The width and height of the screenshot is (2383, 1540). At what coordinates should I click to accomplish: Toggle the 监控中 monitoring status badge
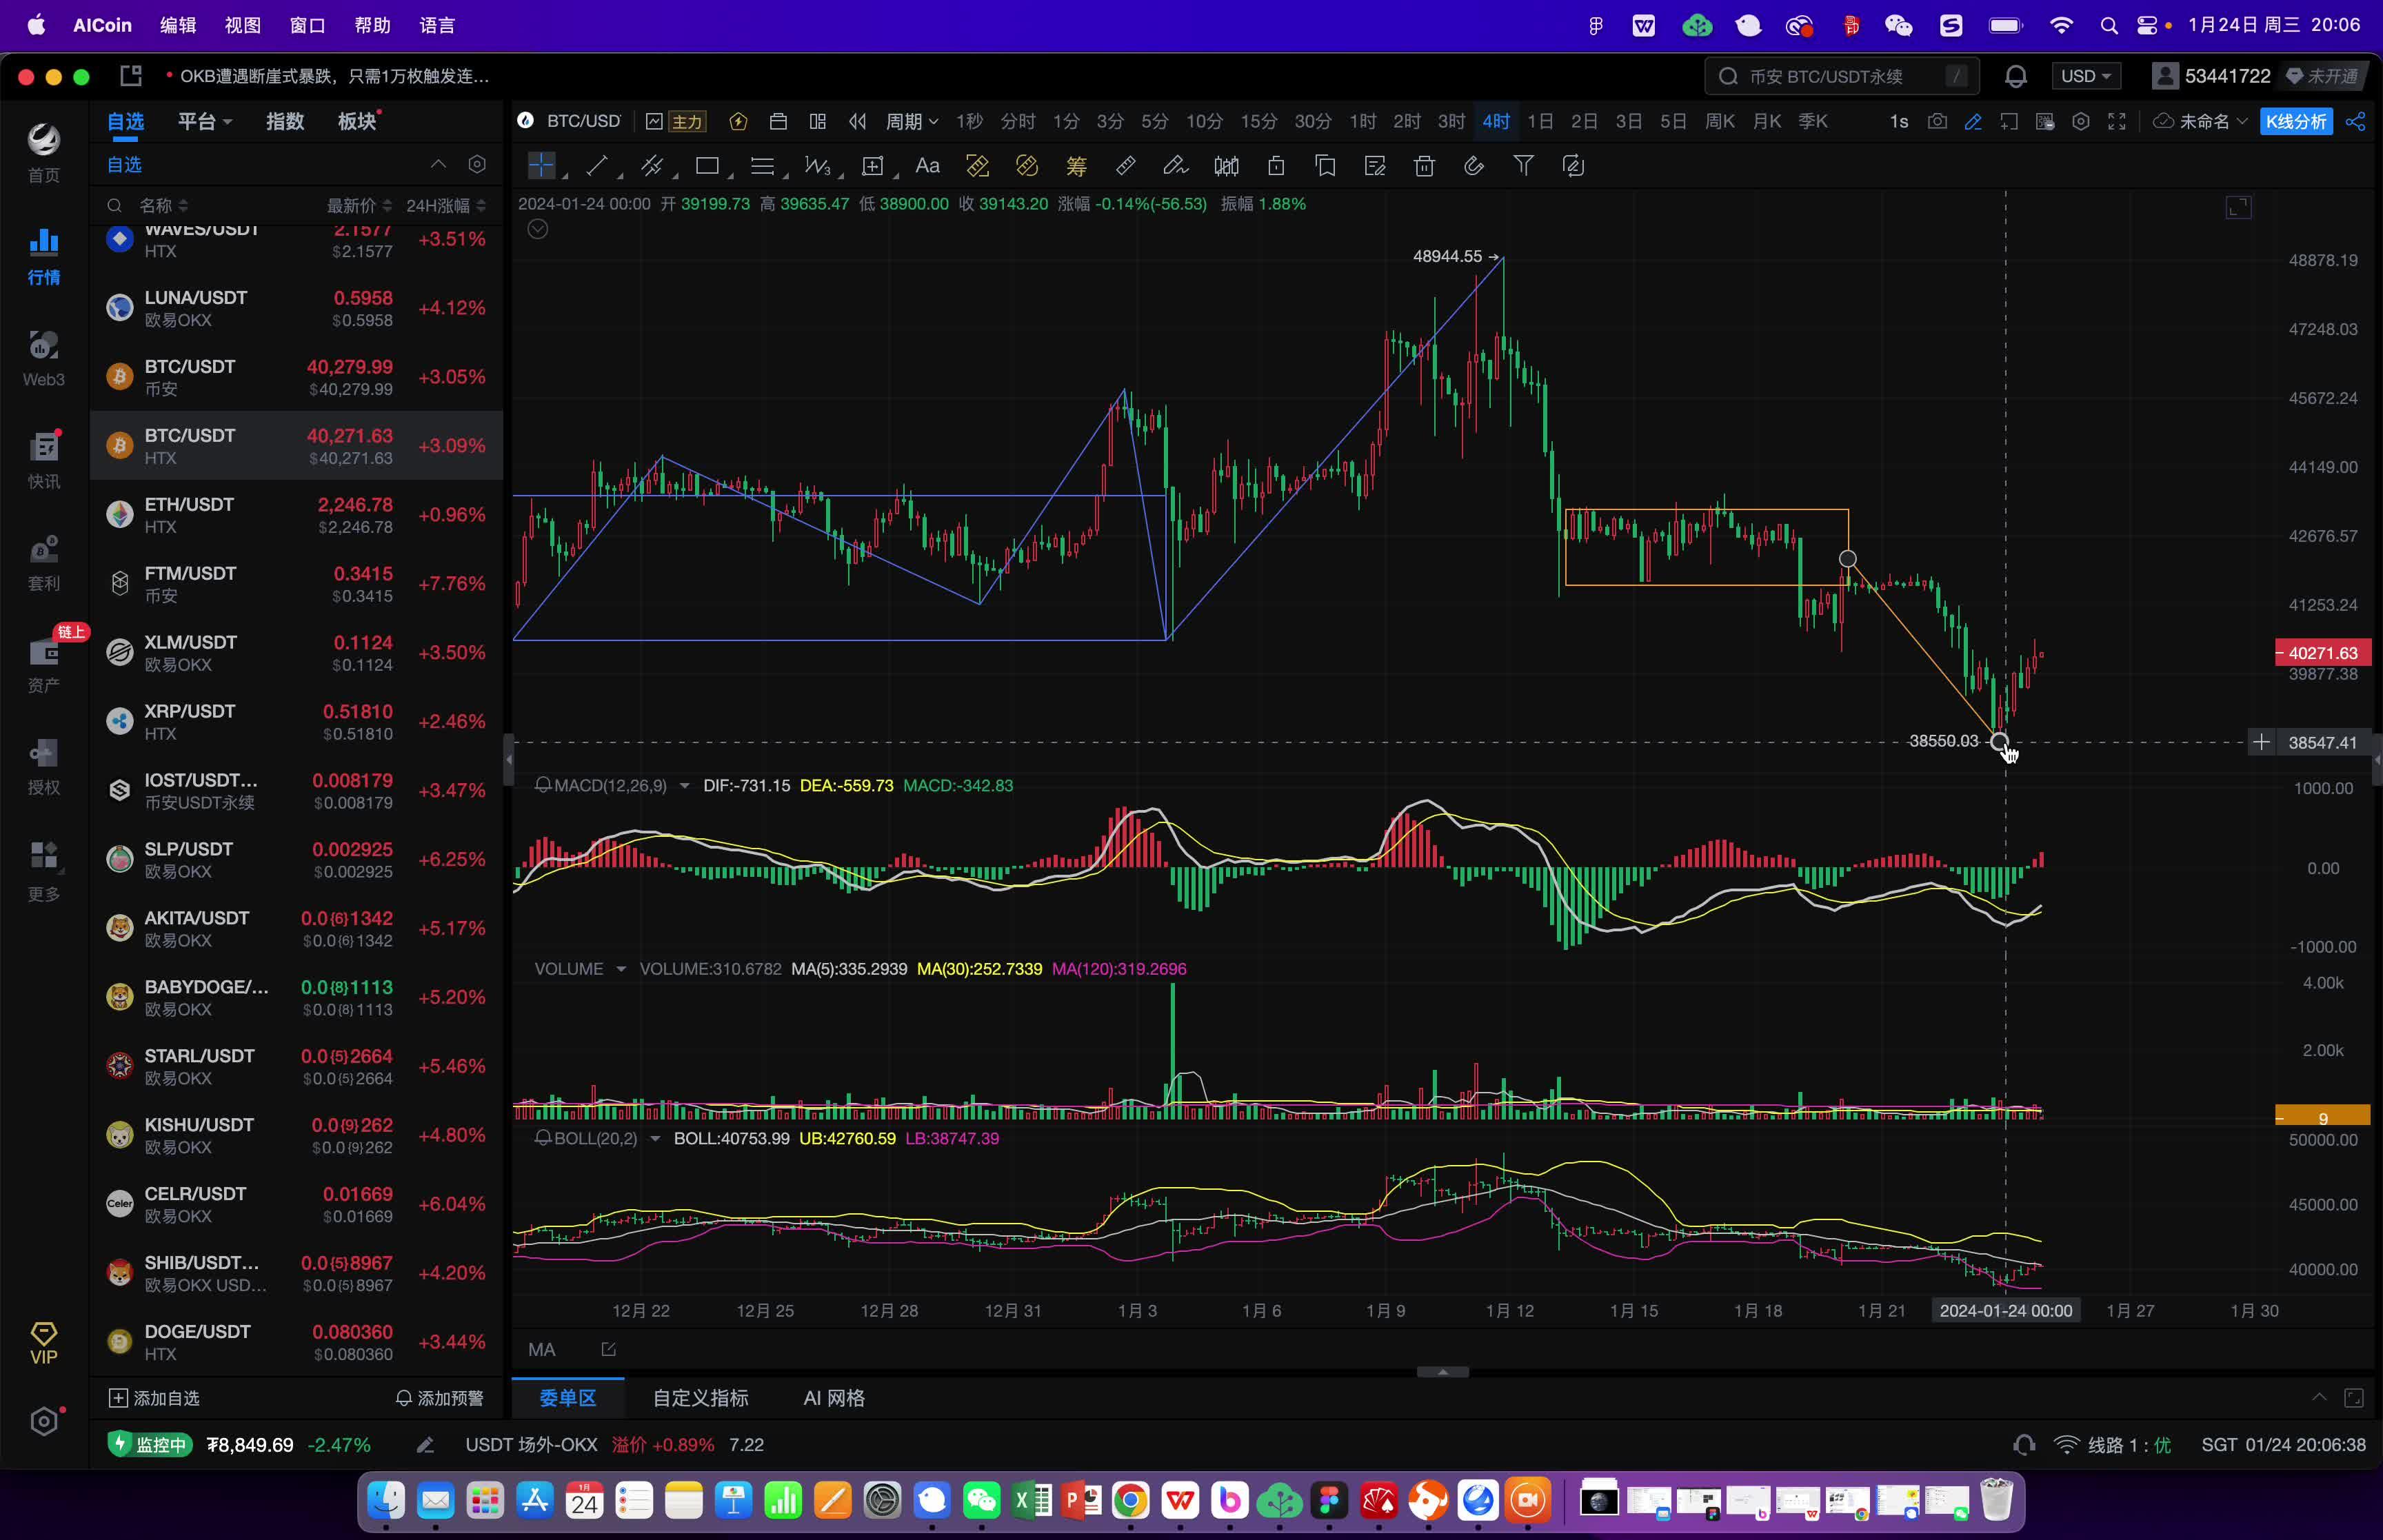(149, 1444)
